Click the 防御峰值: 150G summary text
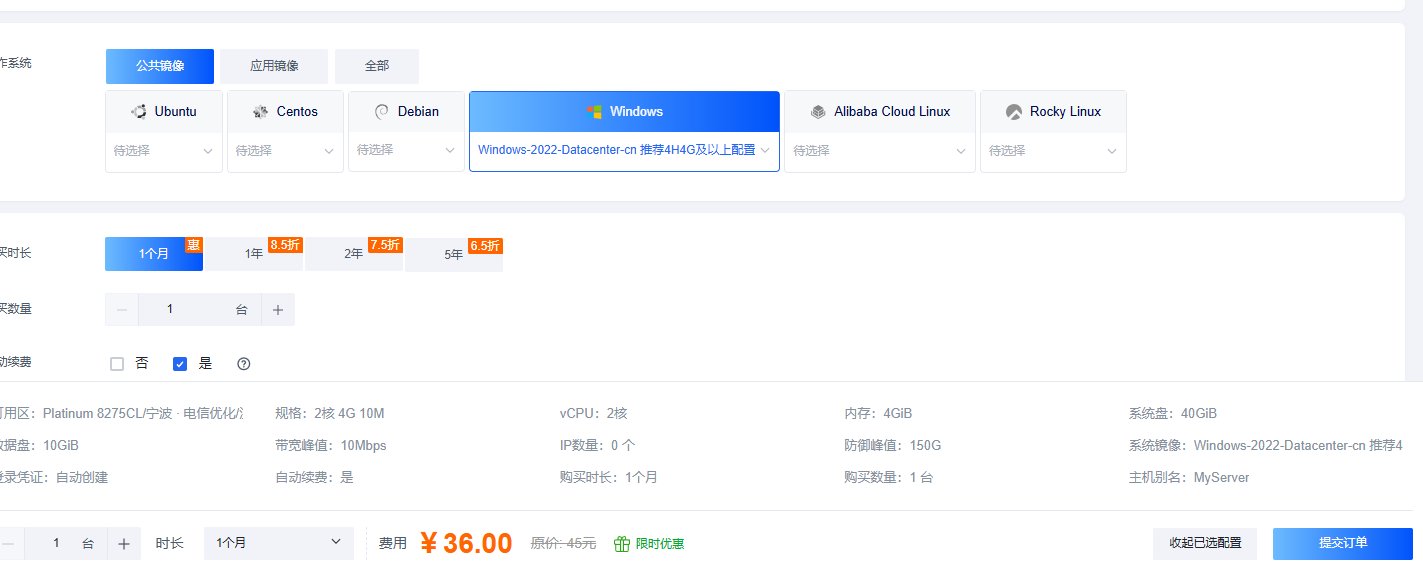Screen dimensions: 1423x574 pyautogui.click(x=892, y=445)
